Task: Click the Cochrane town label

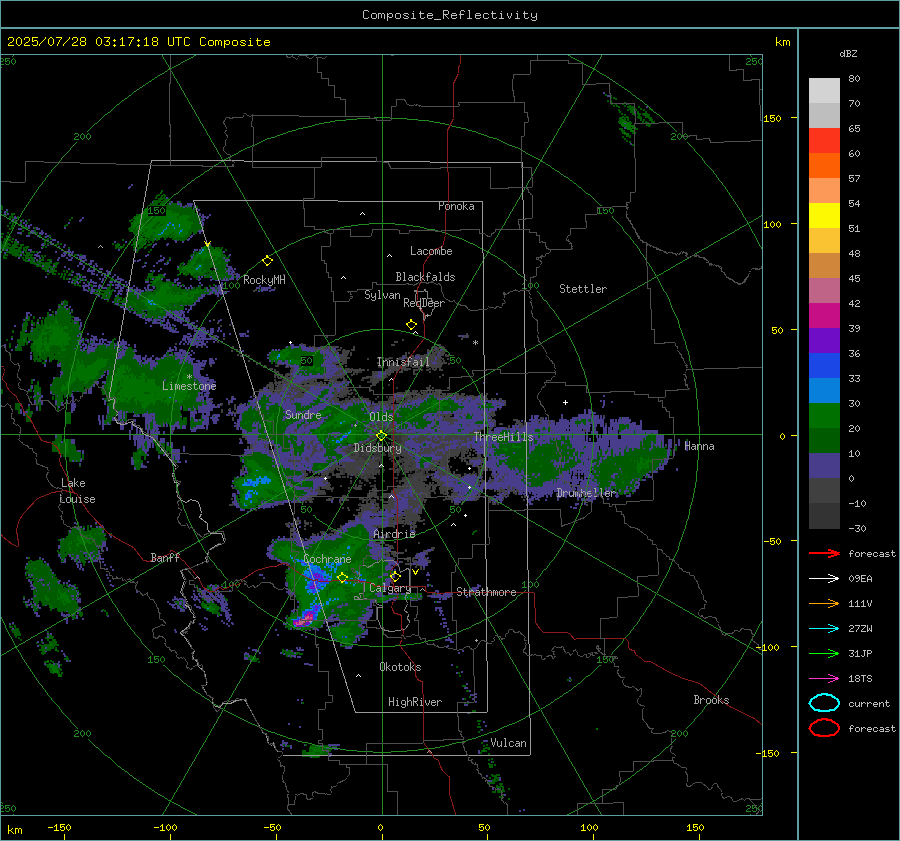Action: [327, 559]
